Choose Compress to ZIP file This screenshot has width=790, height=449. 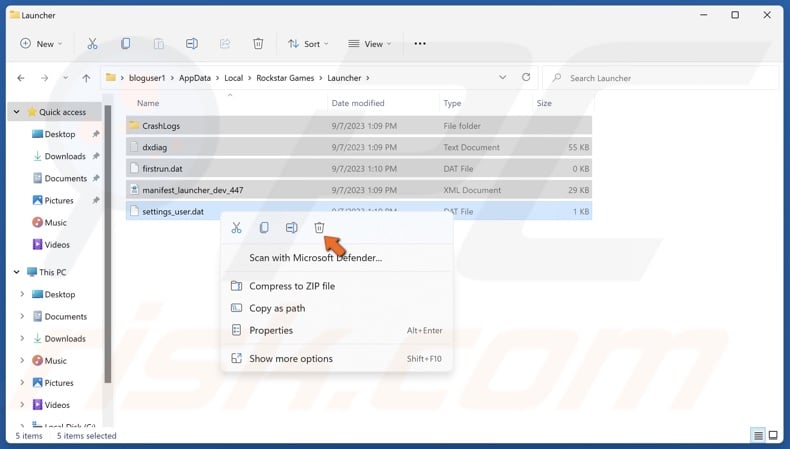tap(337, 286)
